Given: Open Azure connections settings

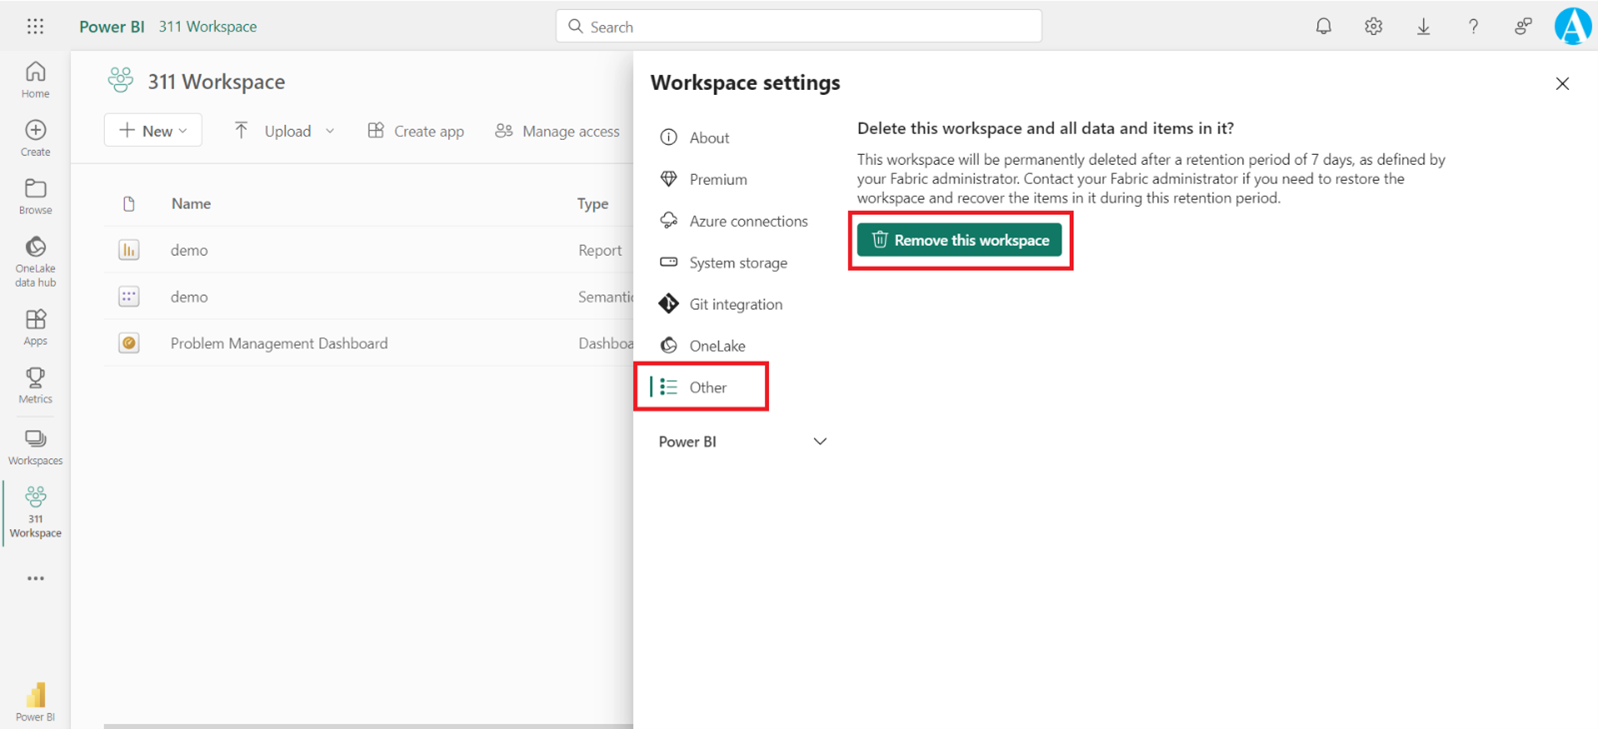Looking at the screenshot, I should 747,221.
